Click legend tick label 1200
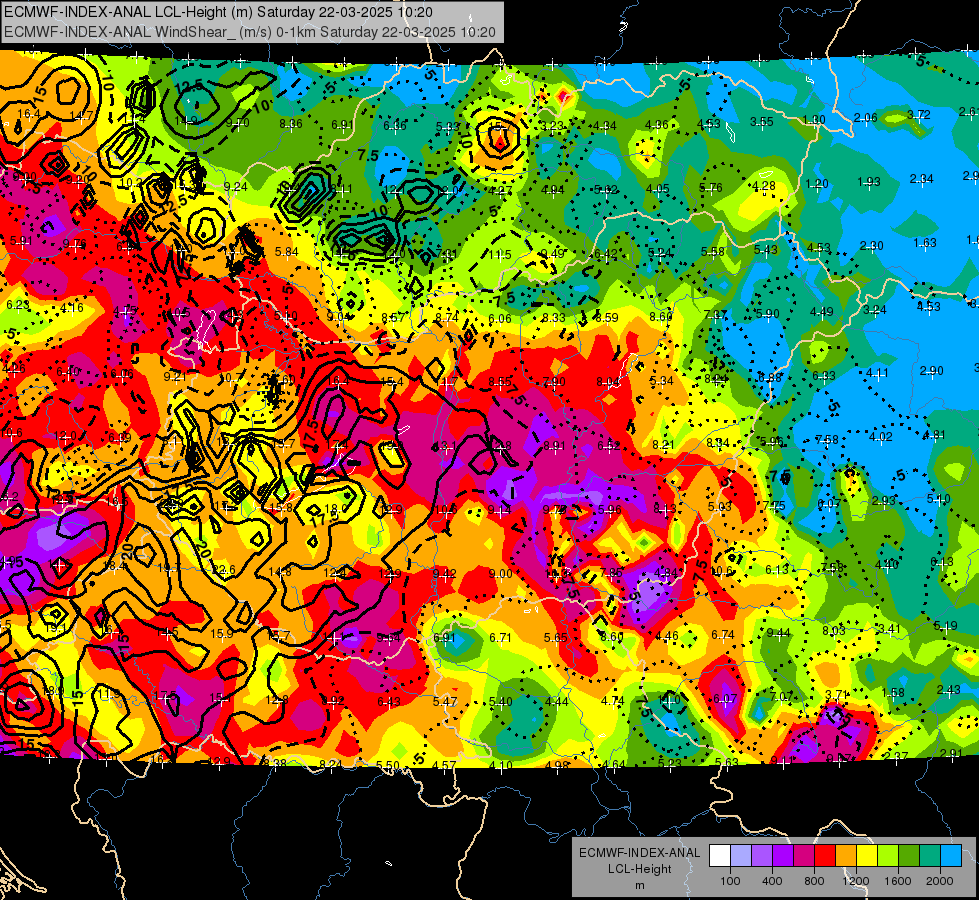 coord(855,881)
